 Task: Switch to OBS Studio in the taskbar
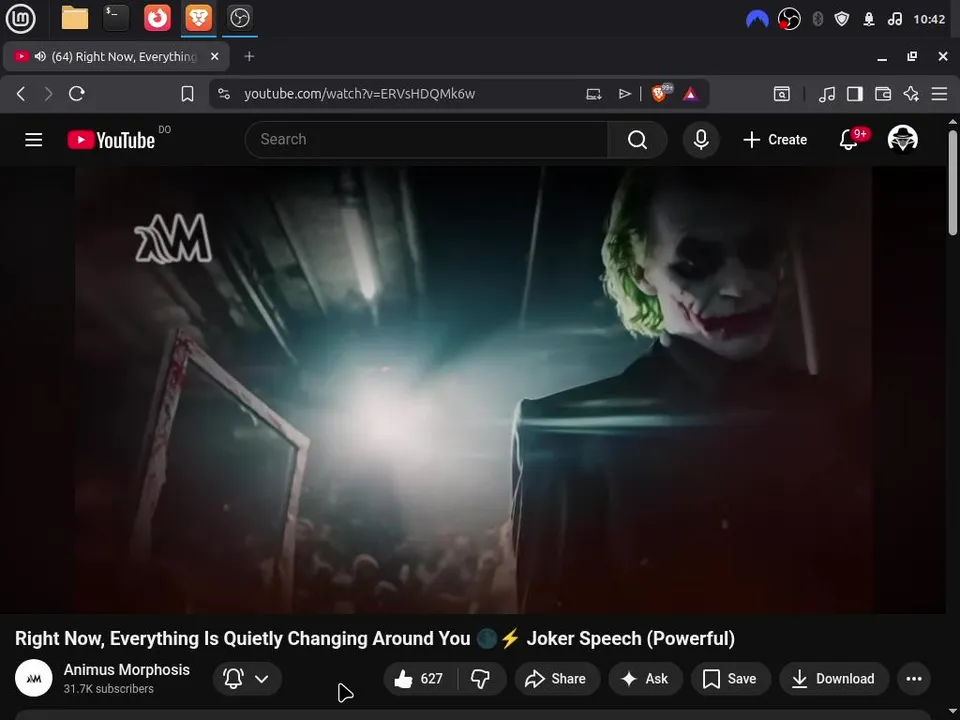[x=239, y=18]
